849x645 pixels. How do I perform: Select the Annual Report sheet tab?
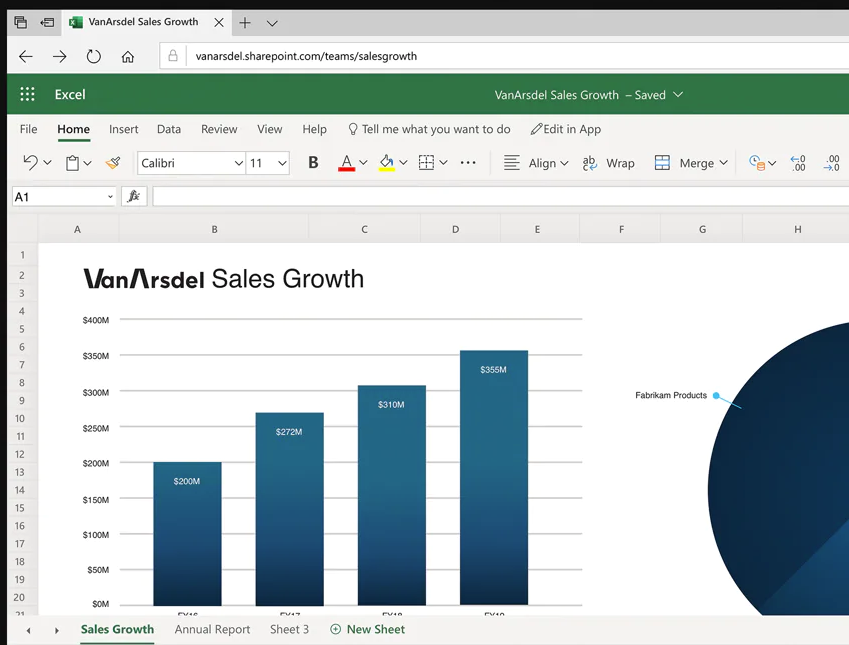click(x=212, y=629)
